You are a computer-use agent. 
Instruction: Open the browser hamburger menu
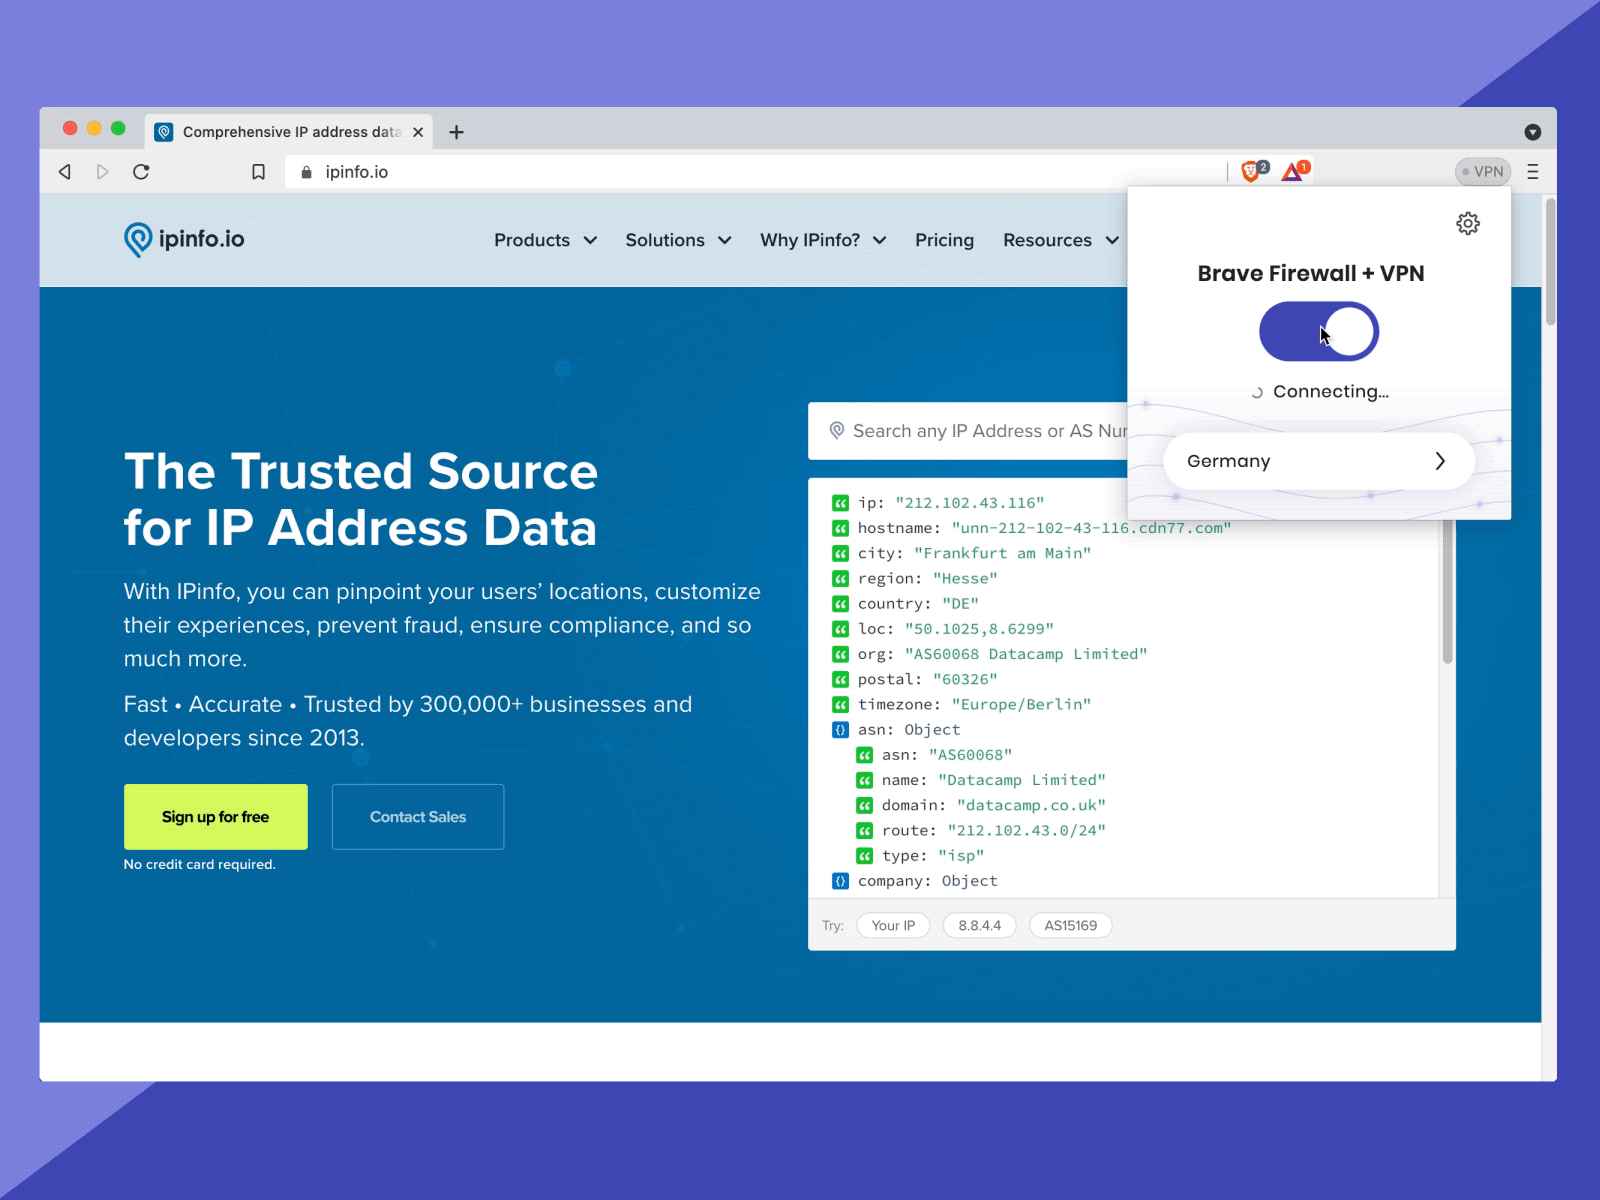coord(1533,171)
